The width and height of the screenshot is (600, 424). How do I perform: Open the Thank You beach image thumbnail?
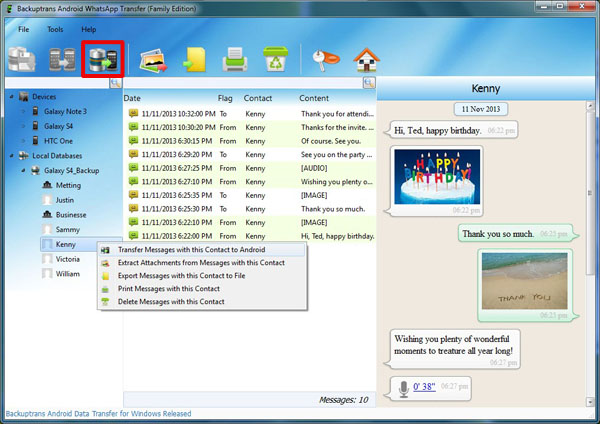coord(525,281)
